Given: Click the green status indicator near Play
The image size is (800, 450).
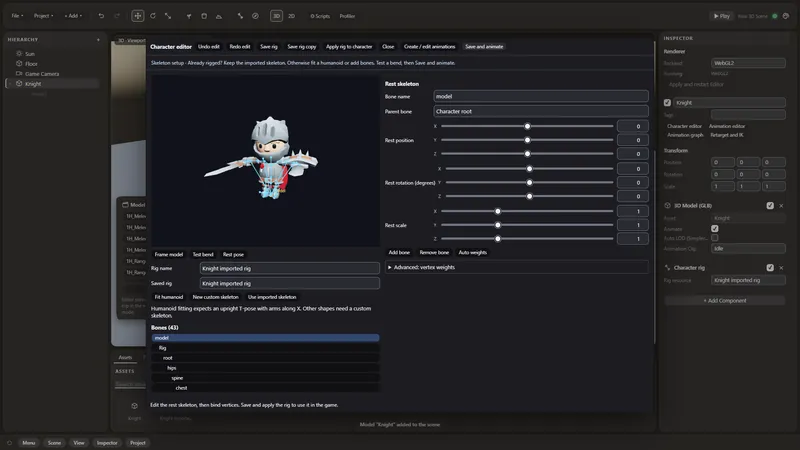Looking at the screenshot, I should 774,16.
